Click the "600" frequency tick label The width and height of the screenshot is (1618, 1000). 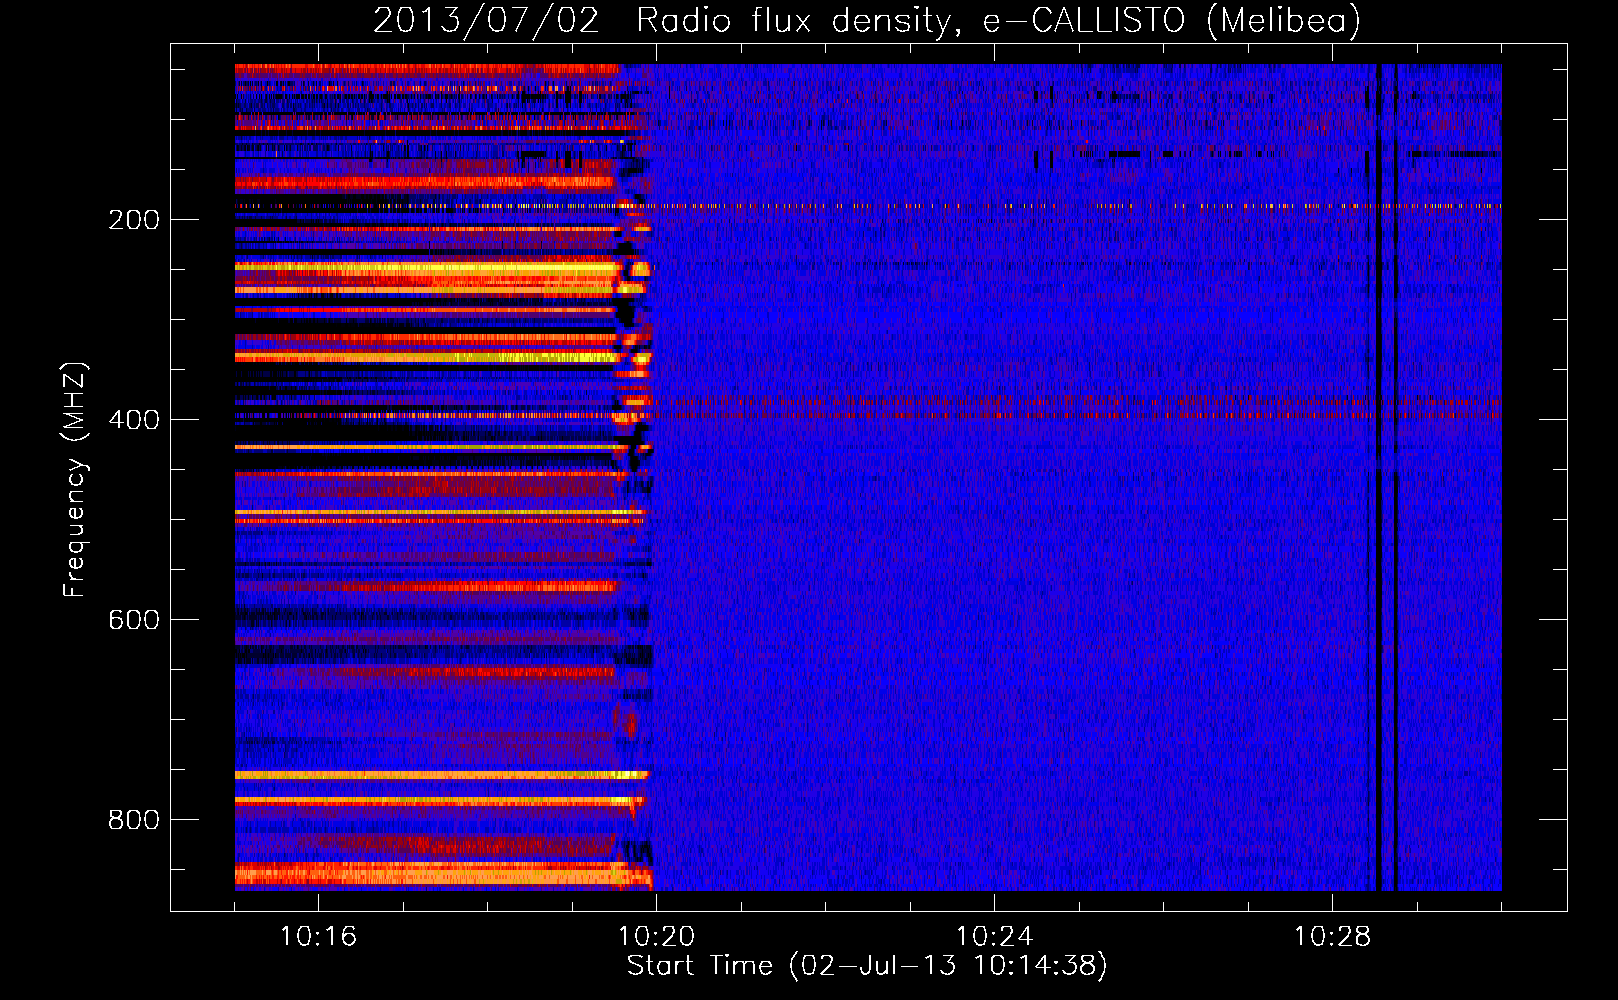click(133, 620)
